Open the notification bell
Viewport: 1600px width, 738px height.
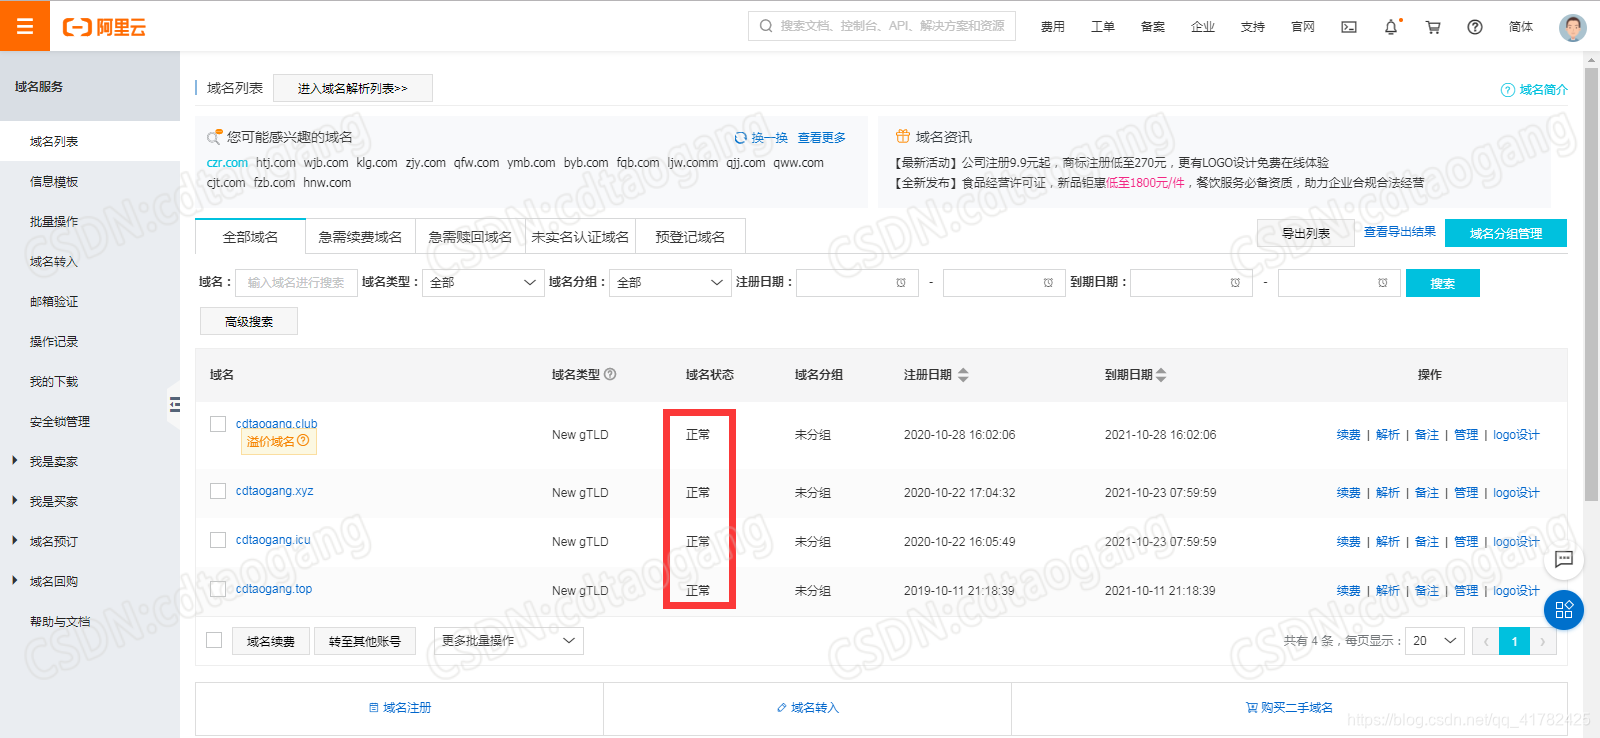pyautogui.click(x=1391, y=27)
